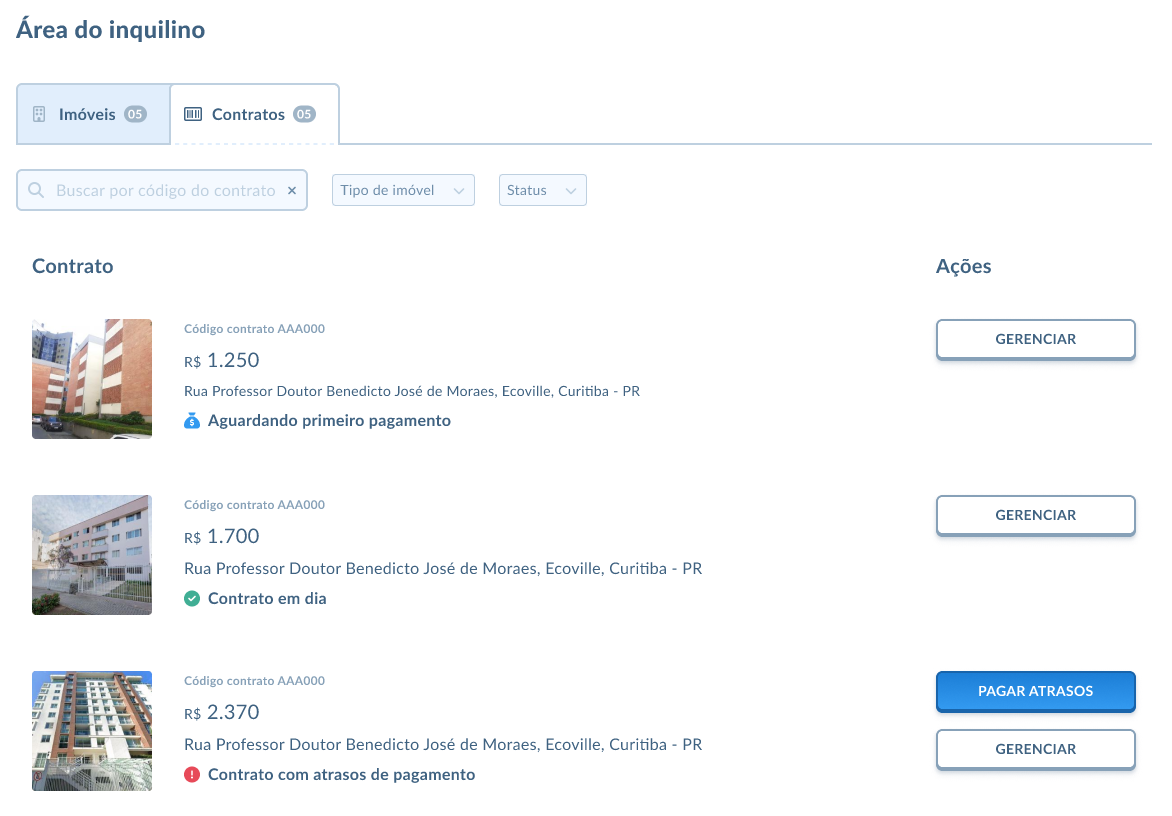The height and width of the screenshot is (816, 1172).
Task: Clear search with the X icon
Action: click(x=292, y=190)
